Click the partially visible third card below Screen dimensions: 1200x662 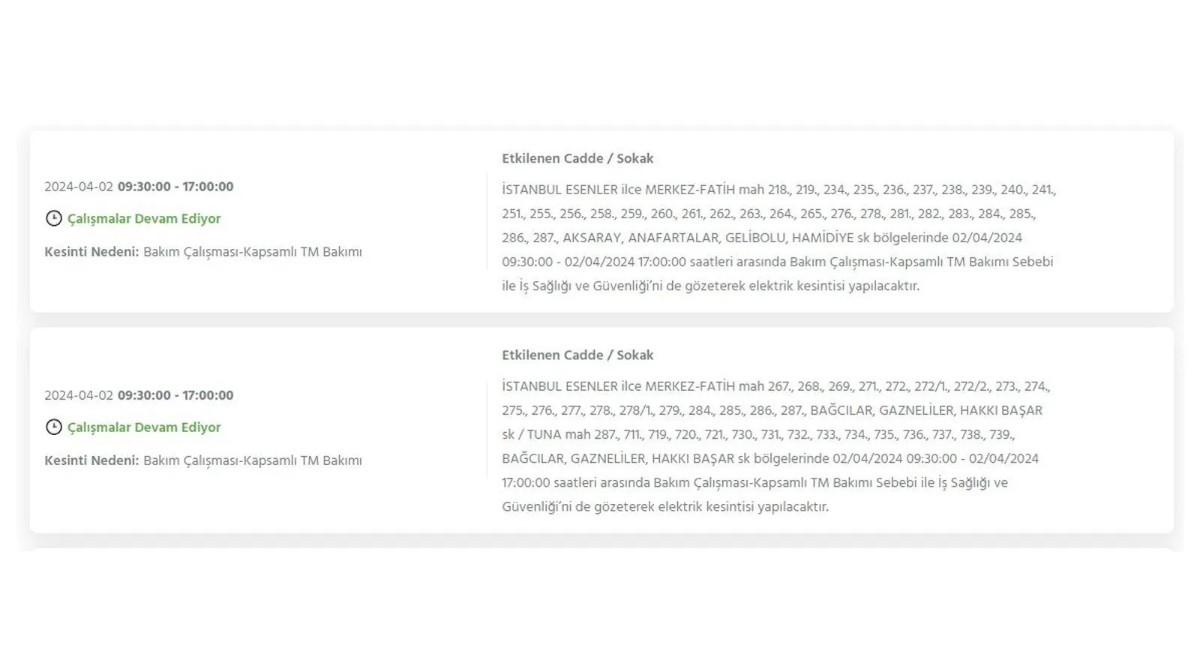click(x=601, y=551)
